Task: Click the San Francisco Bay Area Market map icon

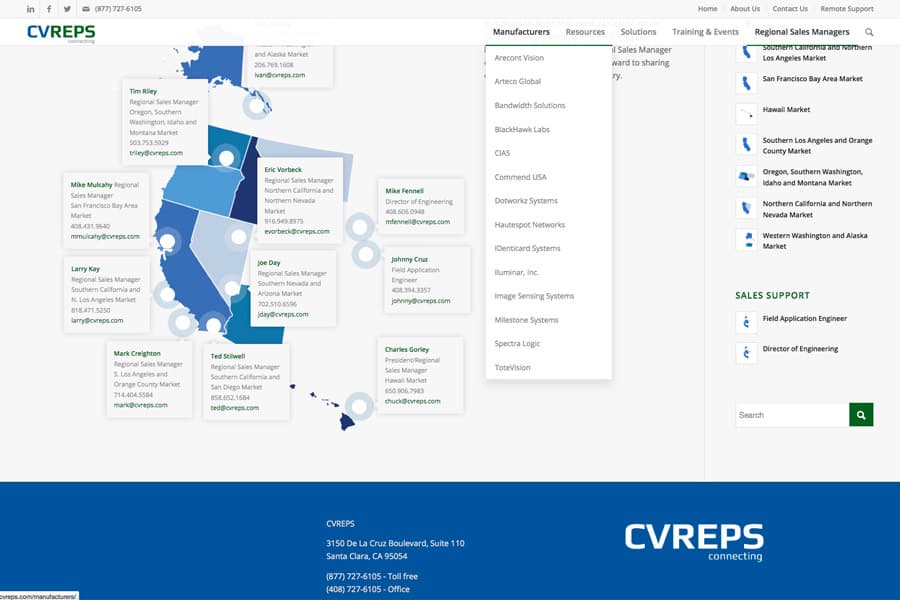Action: (746, 83)
